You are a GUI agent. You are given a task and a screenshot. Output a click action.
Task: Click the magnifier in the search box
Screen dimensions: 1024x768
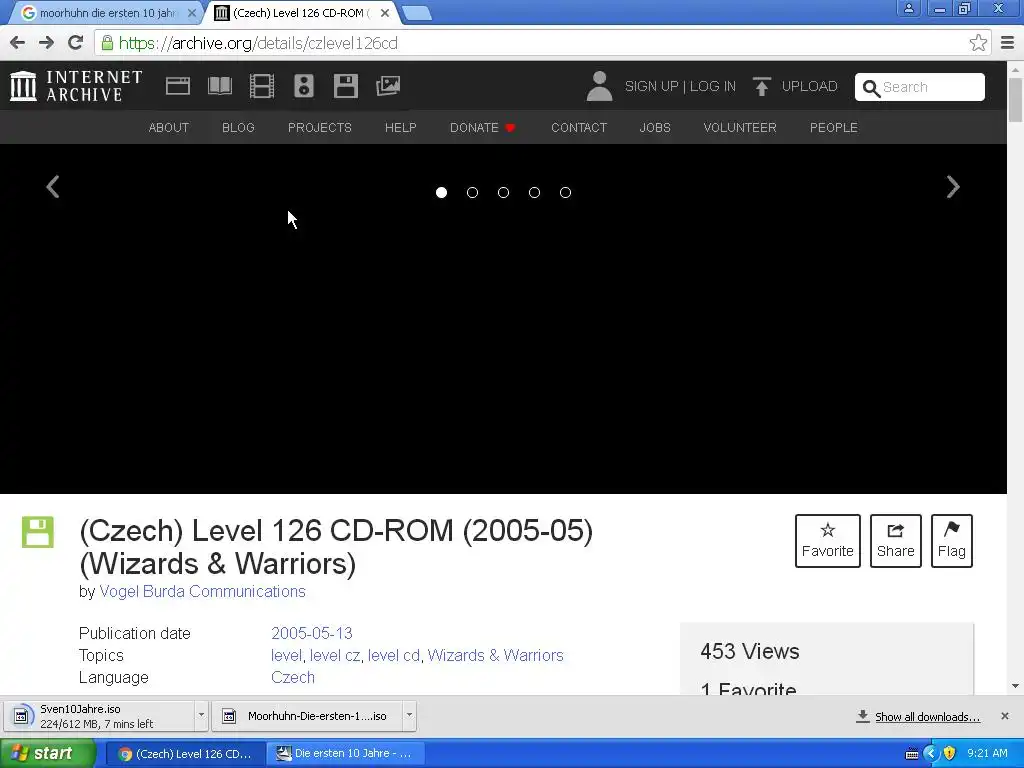[871, 88]
